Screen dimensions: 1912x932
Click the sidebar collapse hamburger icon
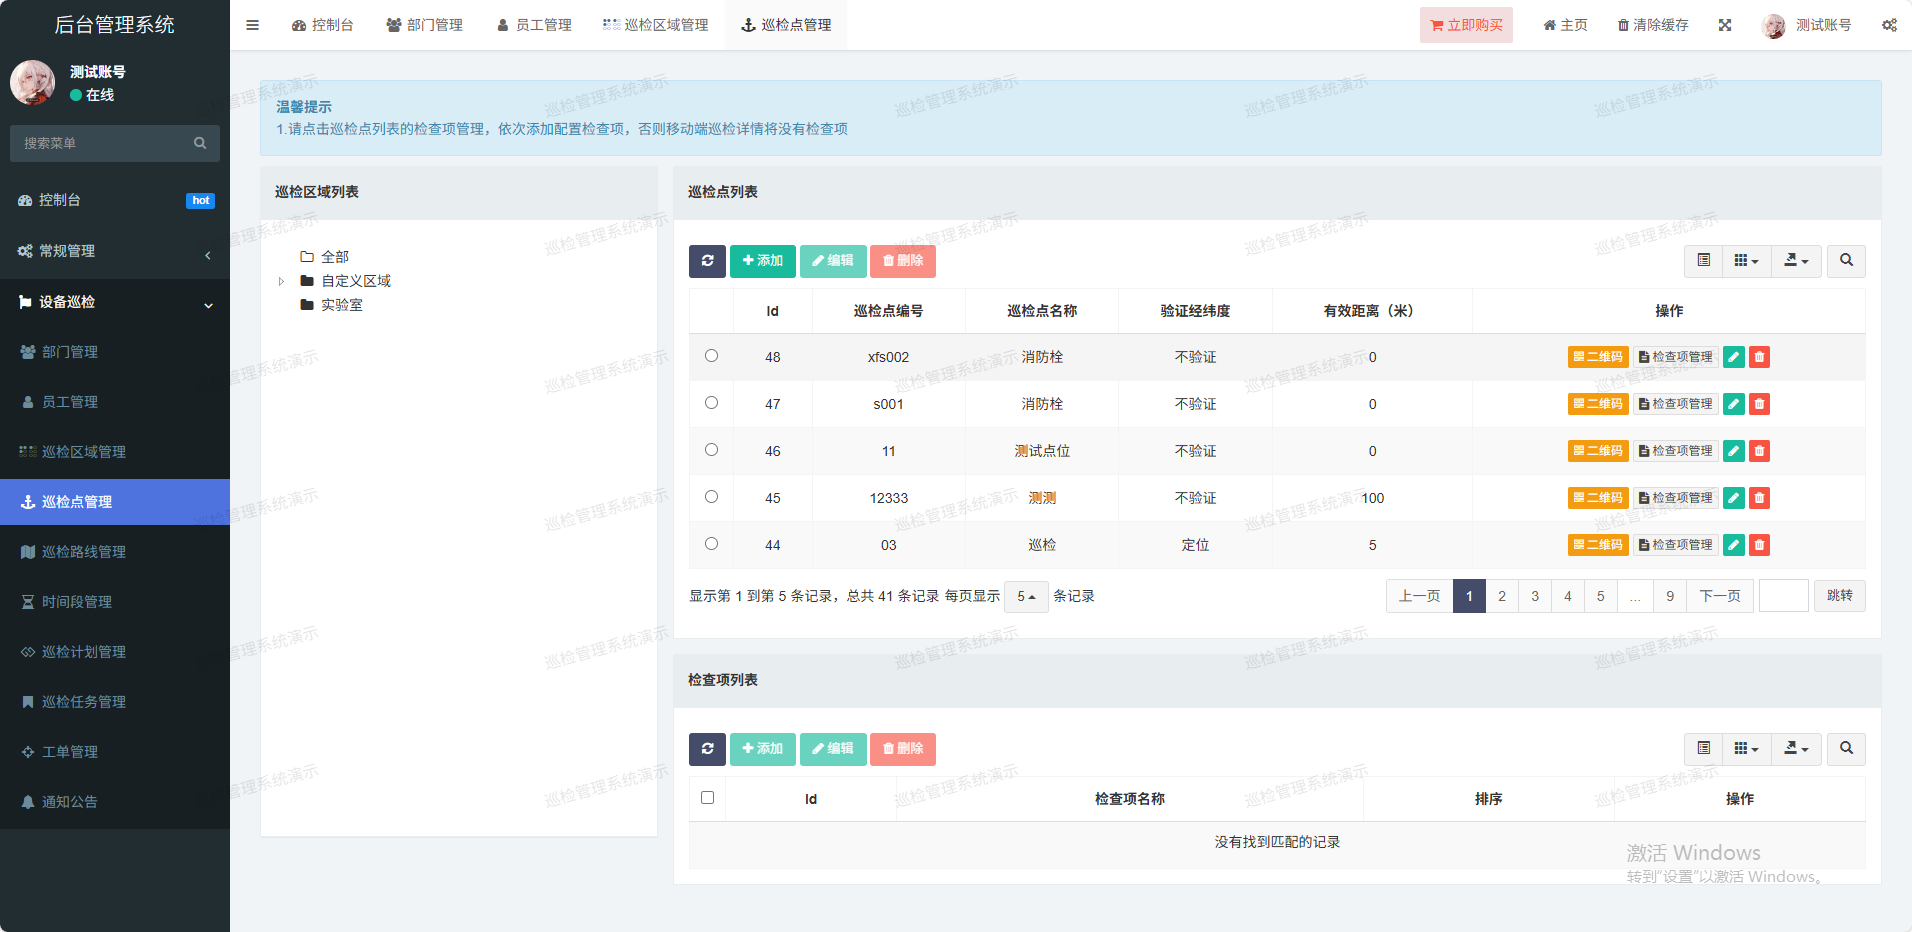click(x=252, y=25)
